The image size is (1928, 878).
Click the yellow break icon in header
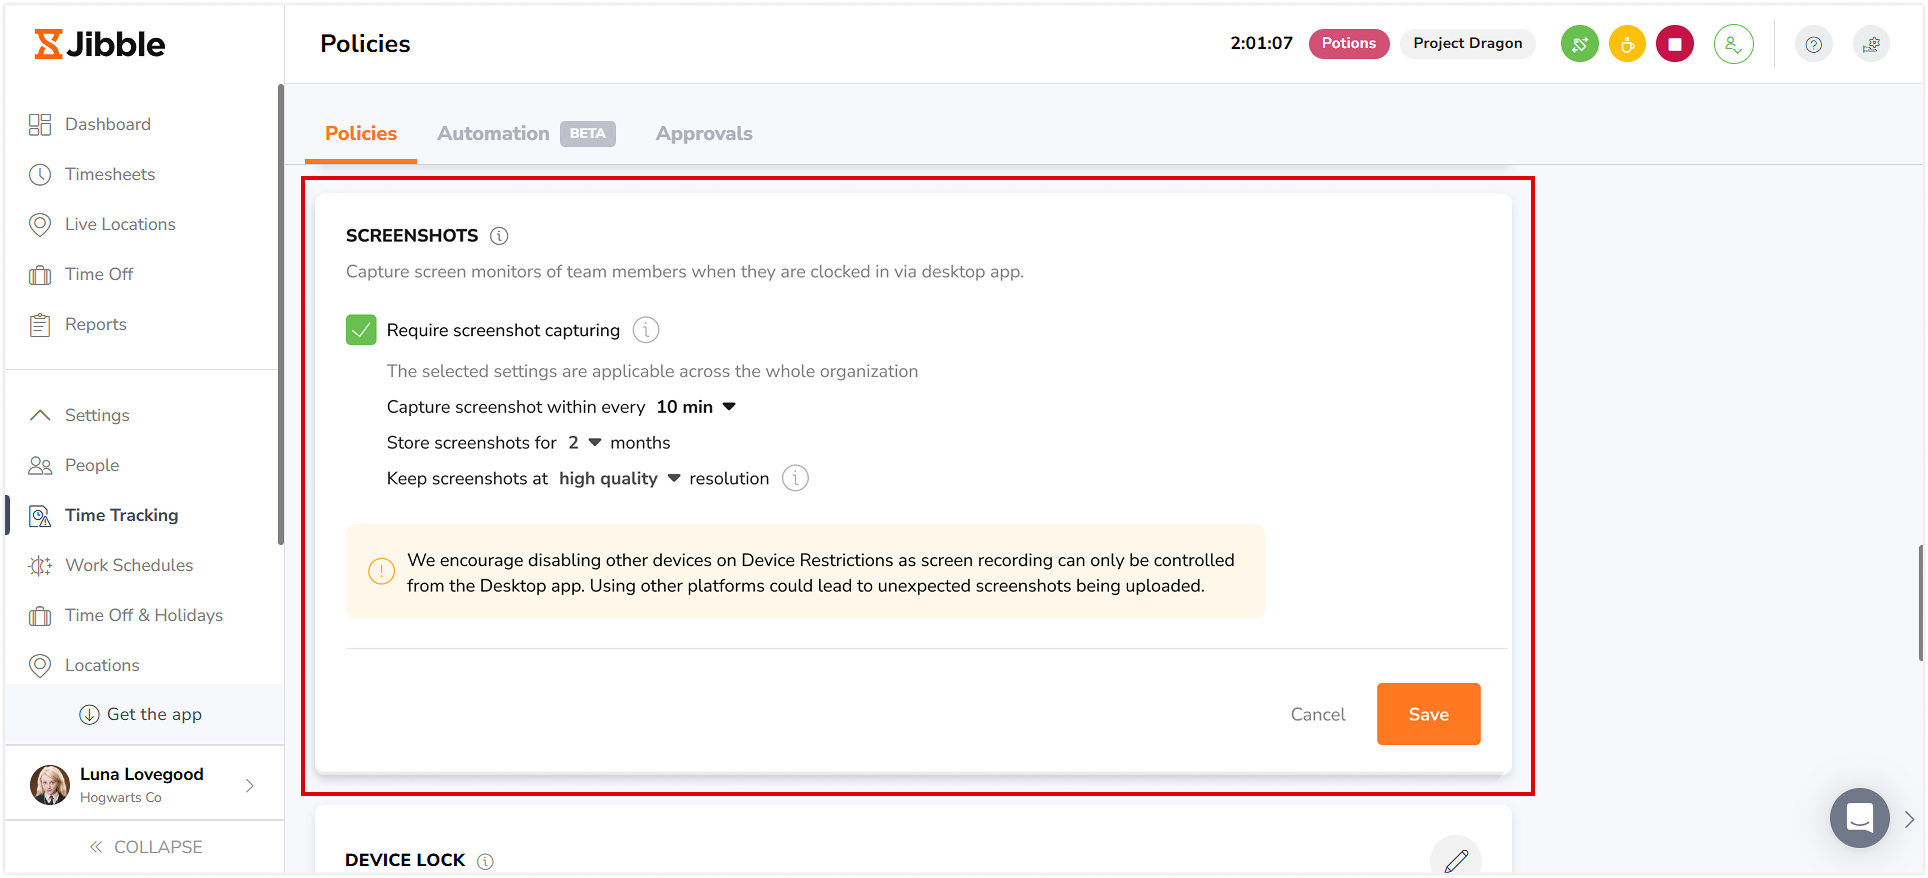(x=1627, y=44)
